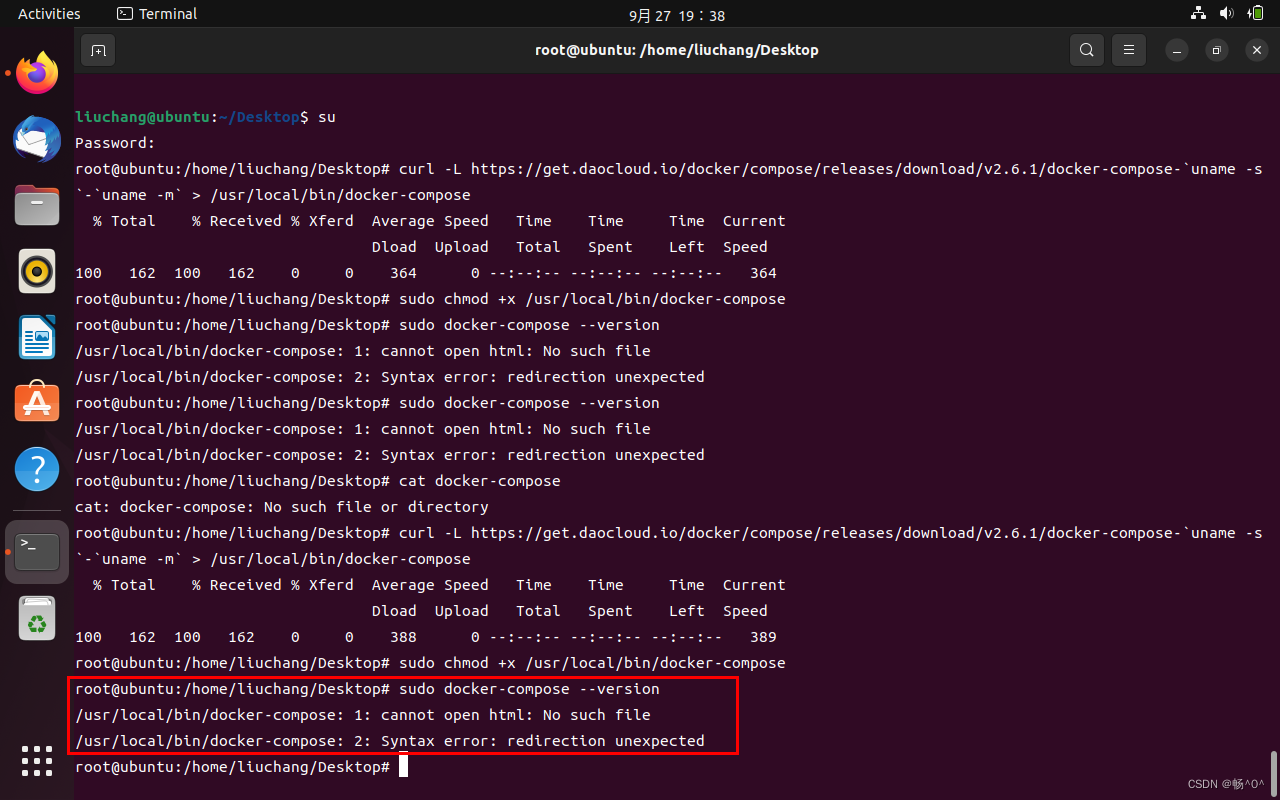This screenshot has height=800, width=1280.
Task: Minimize the Terminal window
Action: pyautogui.click(x=1176, y=49)
